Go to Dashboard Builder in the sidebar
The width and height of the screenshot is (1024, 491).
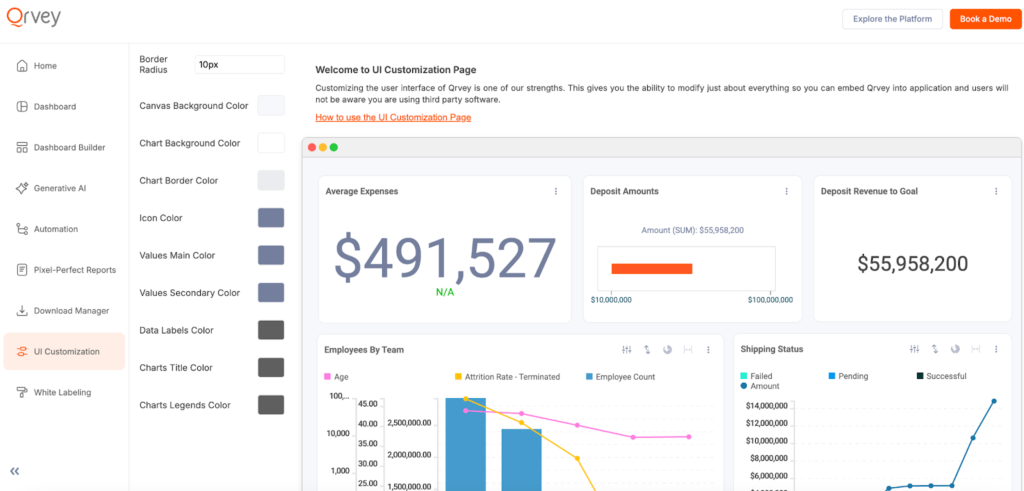coord(68,148)
